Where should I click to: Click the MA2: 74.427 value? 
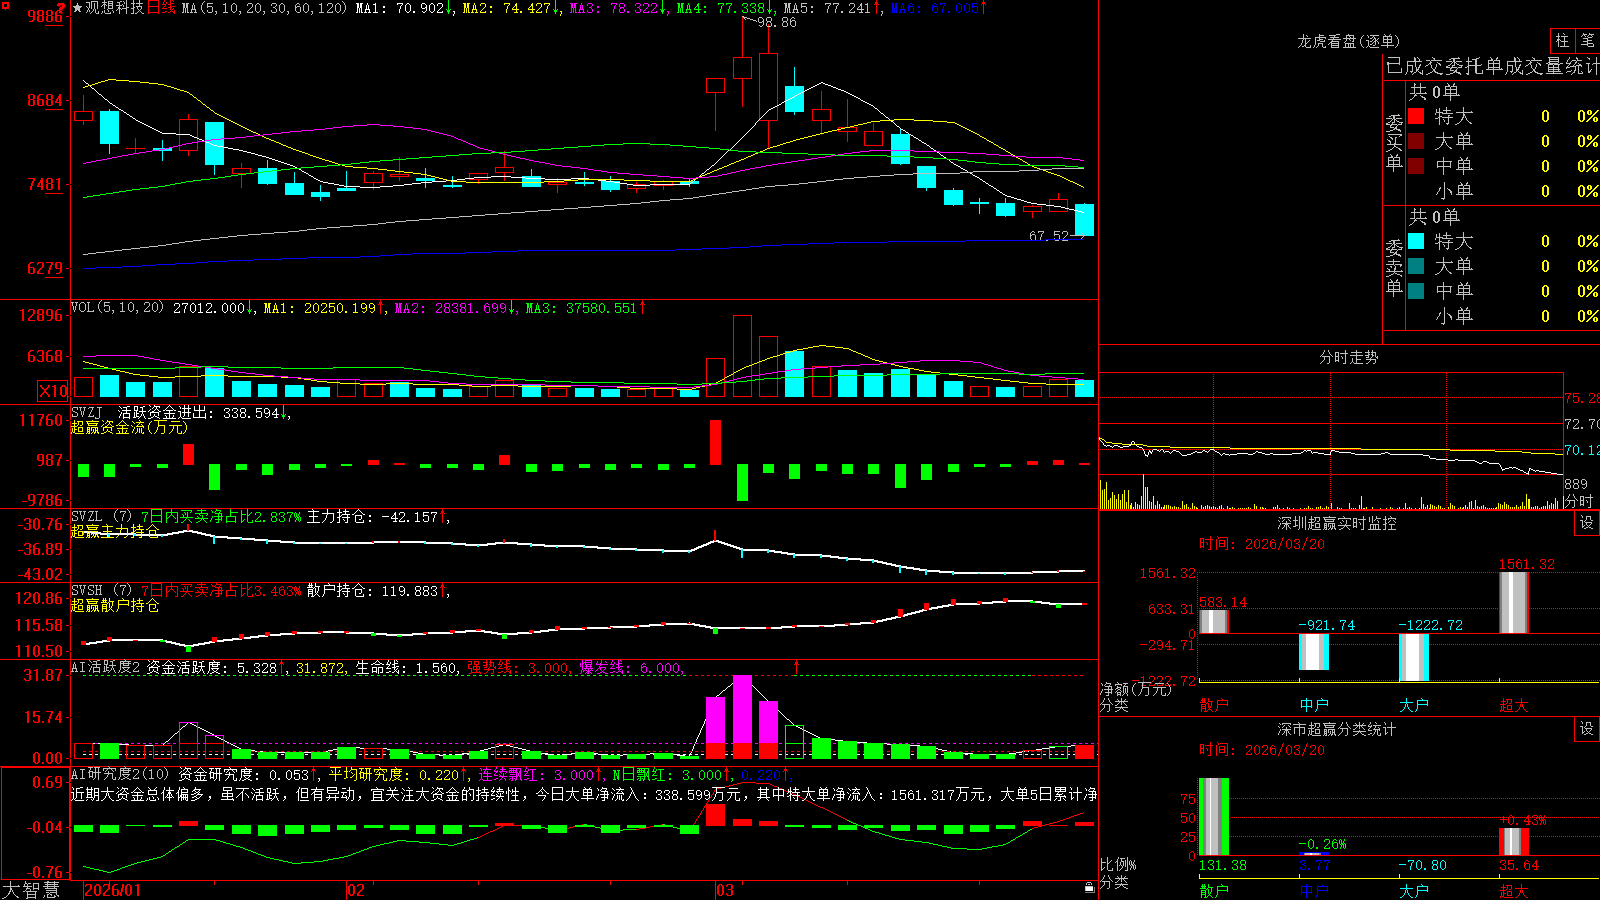512,8
